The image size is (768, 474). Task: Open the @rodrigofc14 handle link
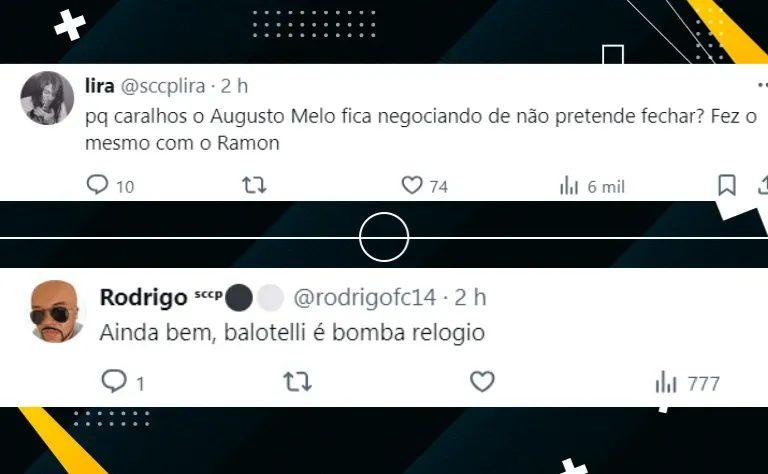pyautogui.click(x=364, y=297)
